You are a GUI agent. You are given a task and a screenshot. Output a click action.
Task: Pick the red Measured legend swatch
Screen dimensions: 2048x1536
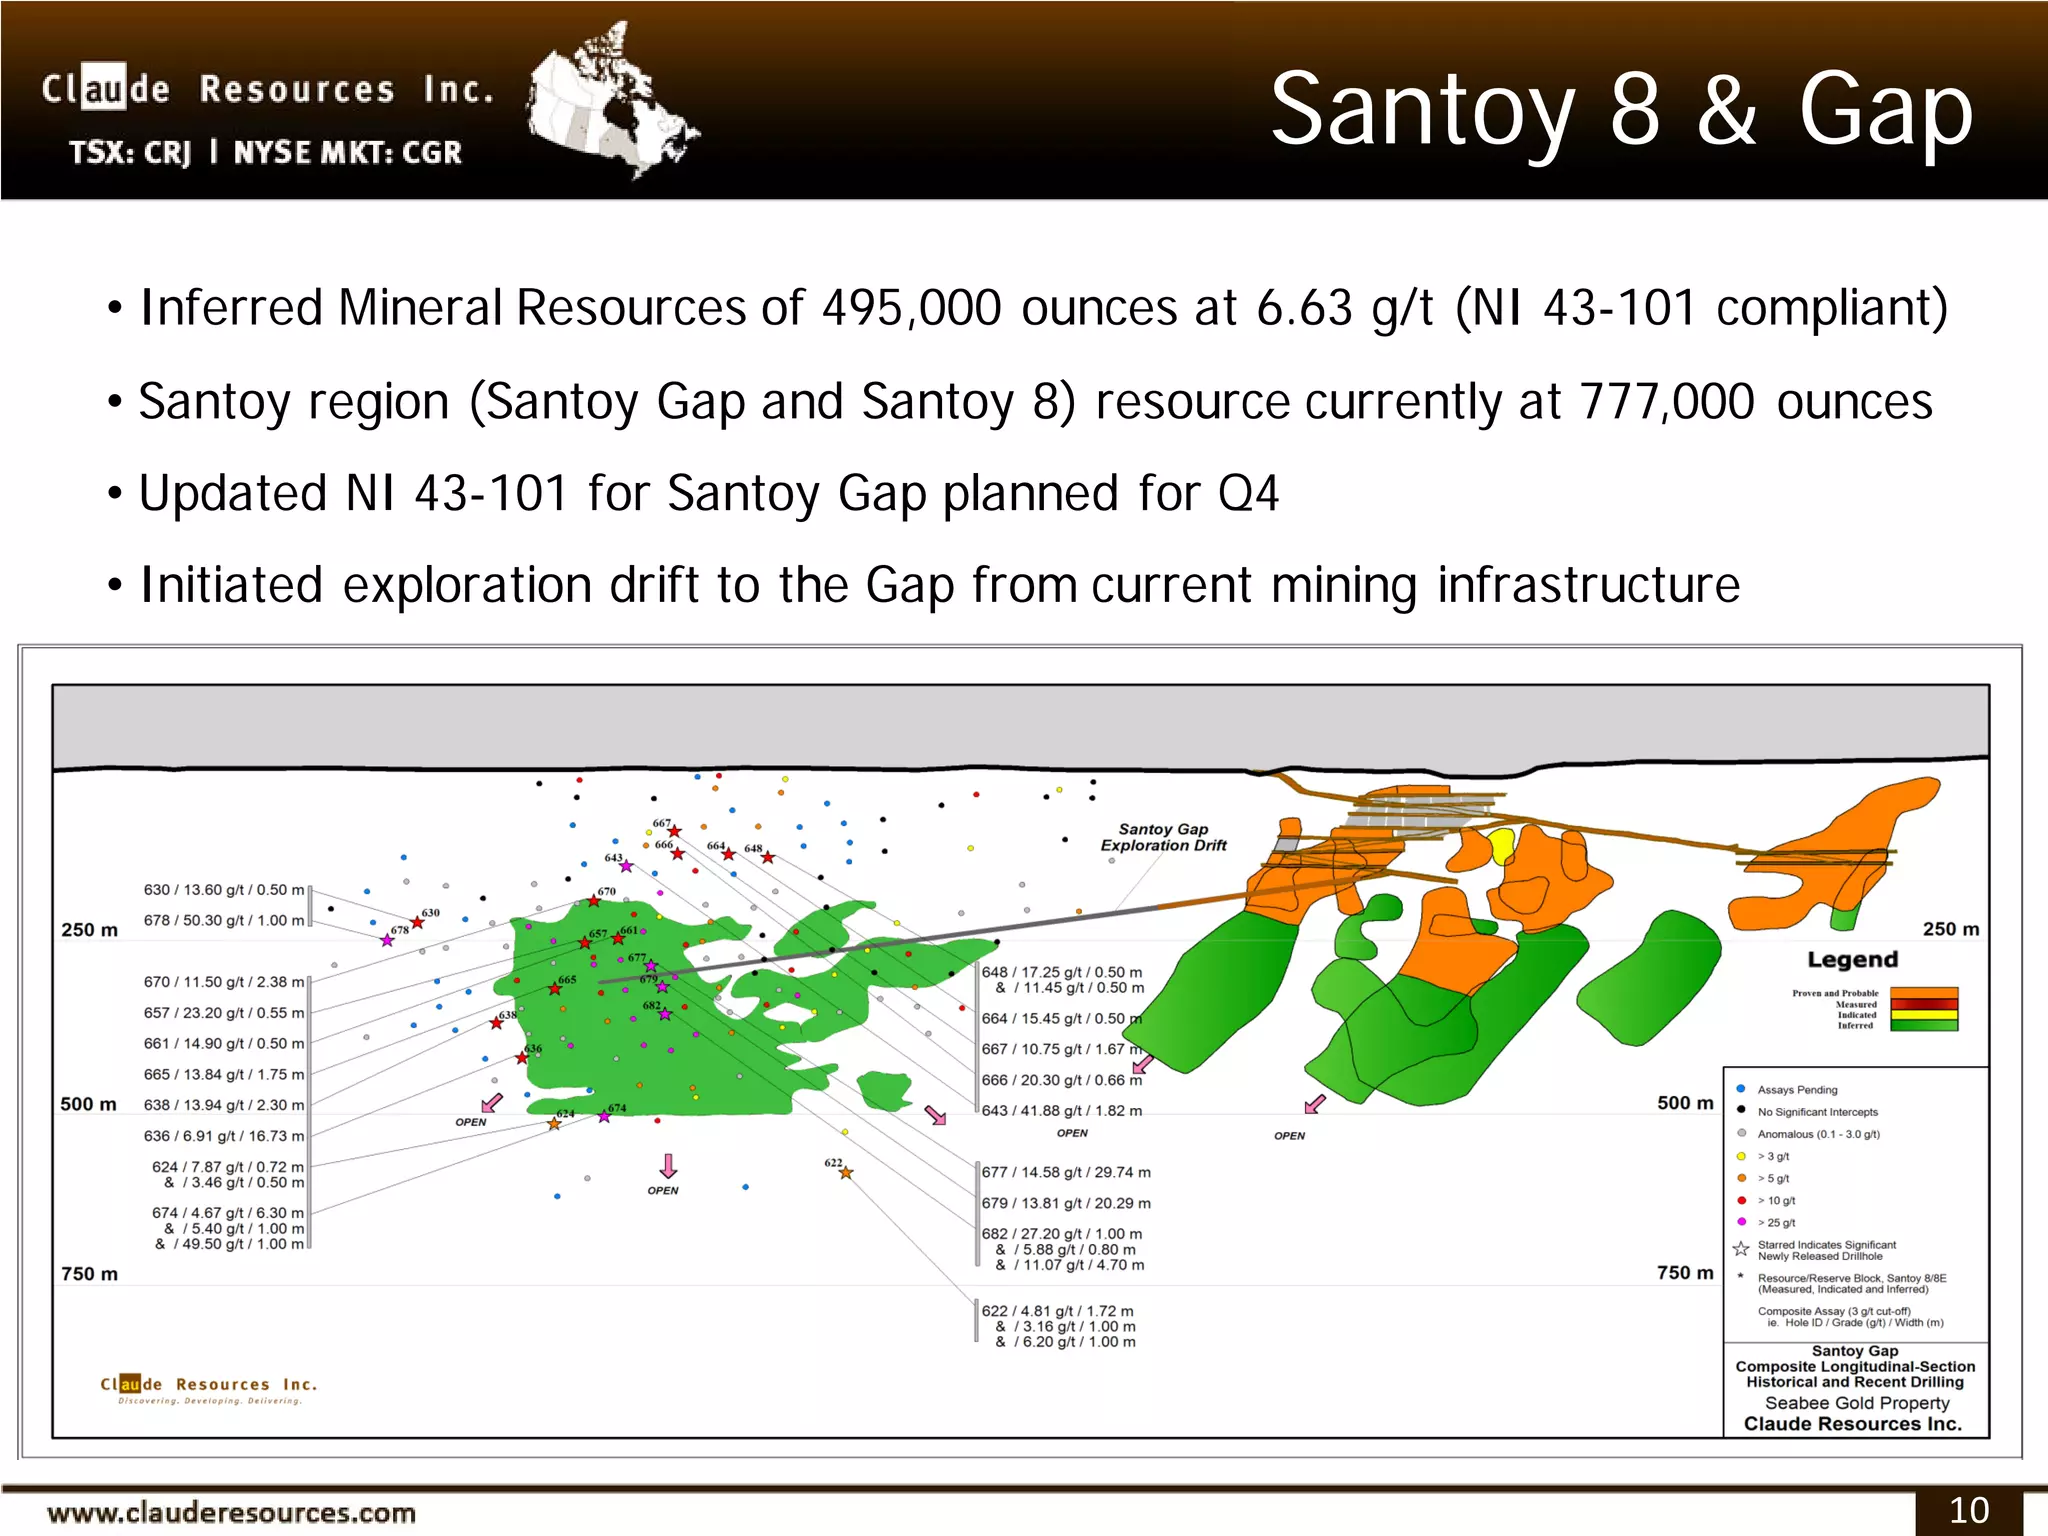click(x=1923, y=1004)
